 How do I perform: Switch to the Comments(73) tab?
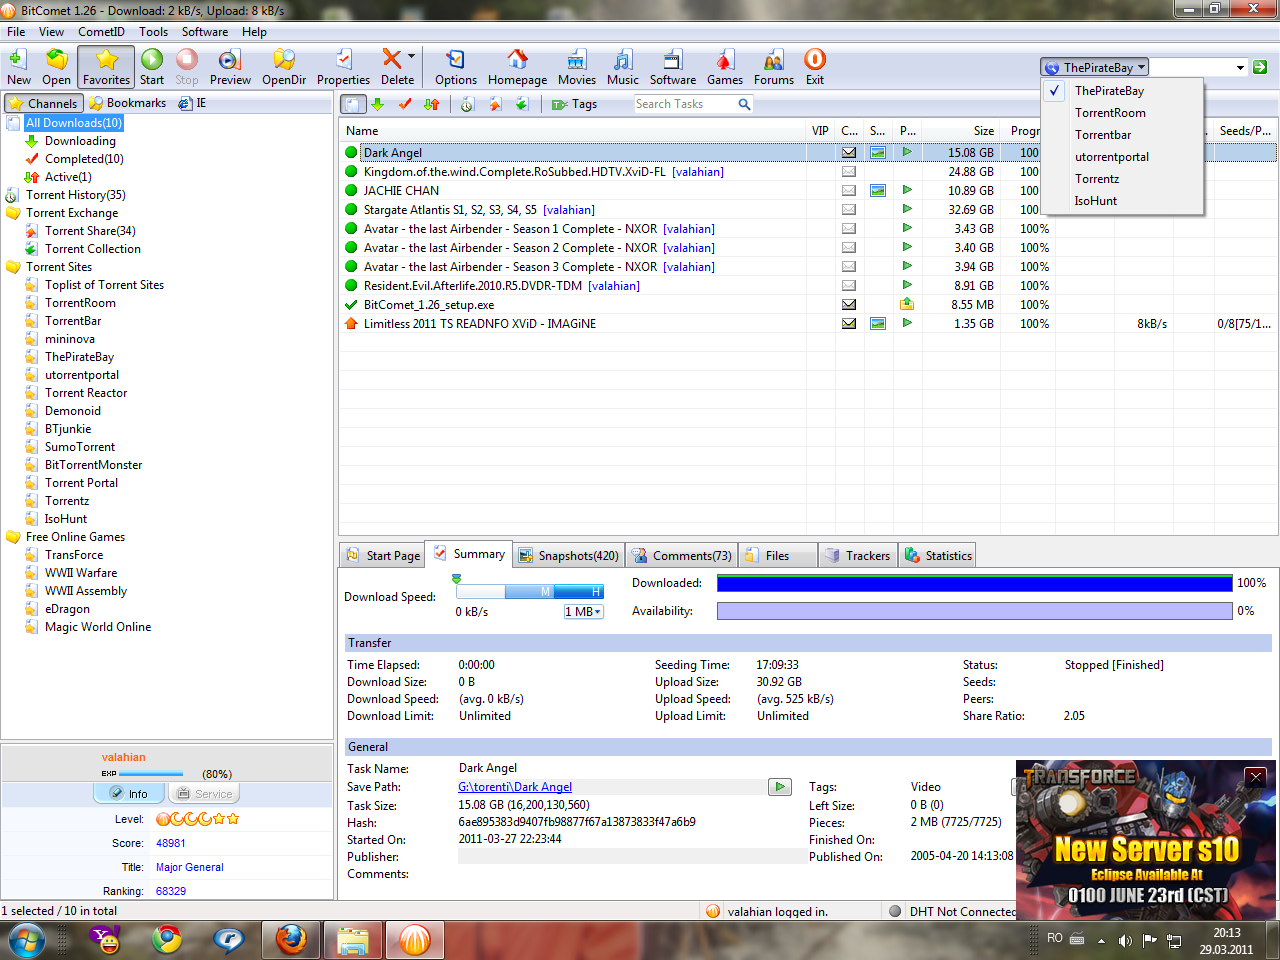point(681,556)
